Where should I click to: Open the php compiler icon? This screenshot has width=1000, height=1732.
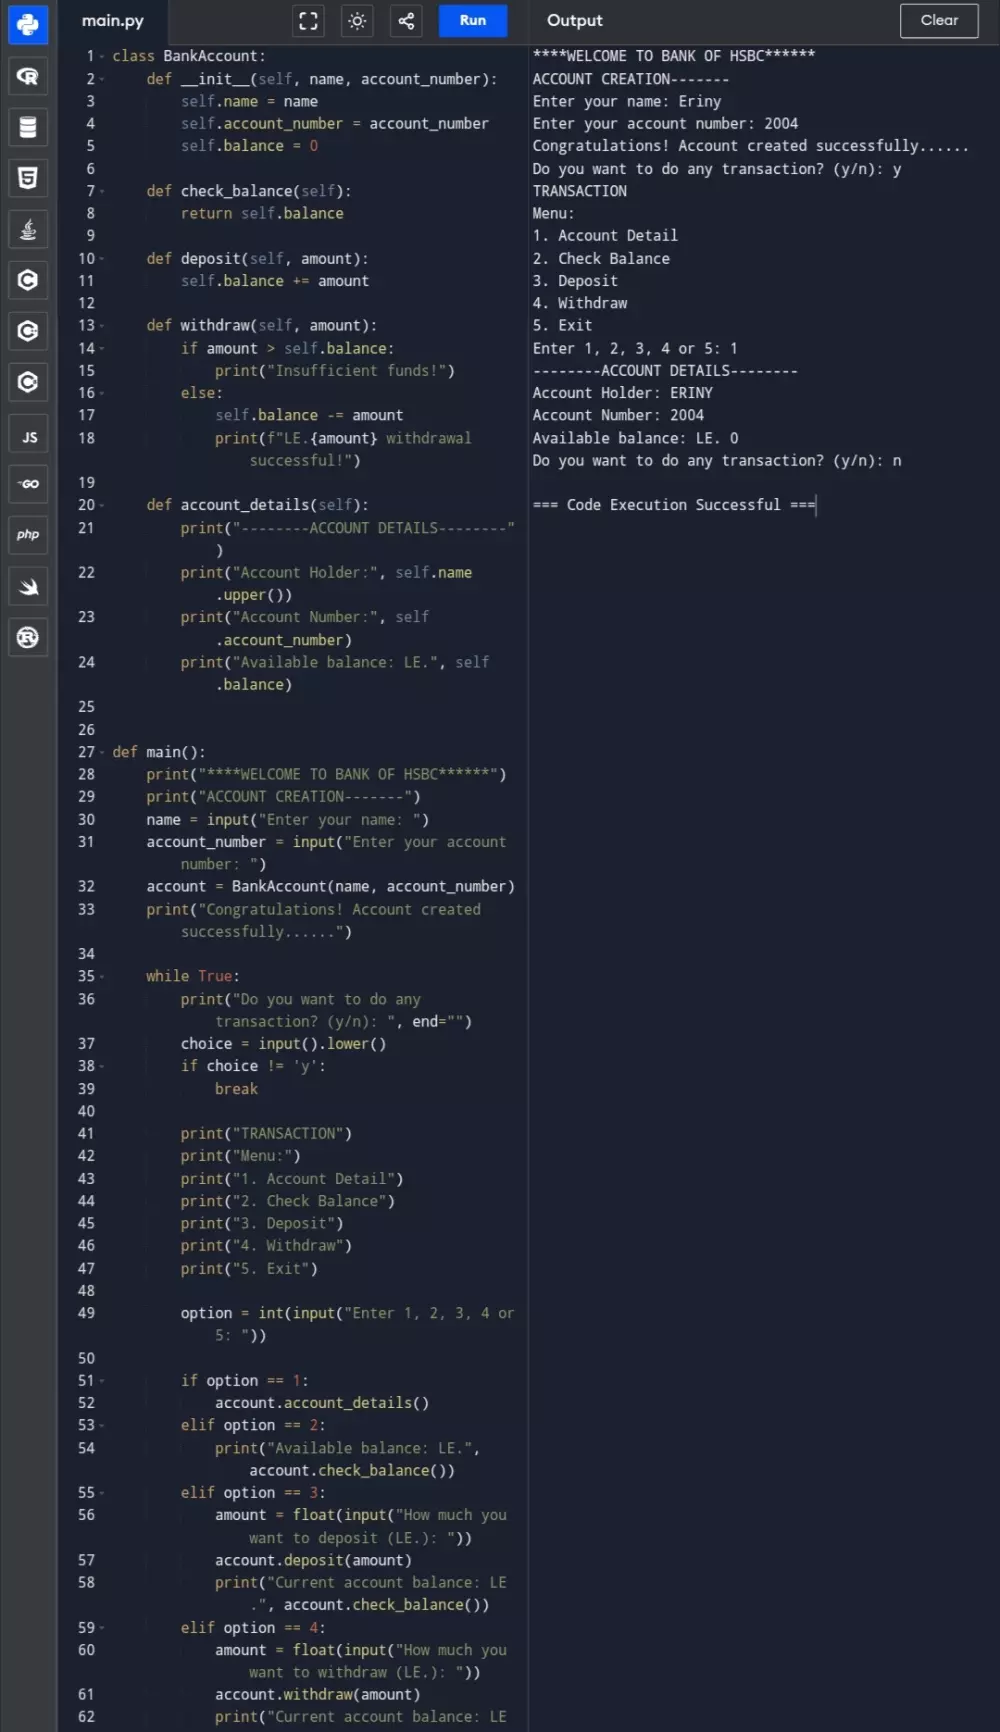(x=28, y=535)
